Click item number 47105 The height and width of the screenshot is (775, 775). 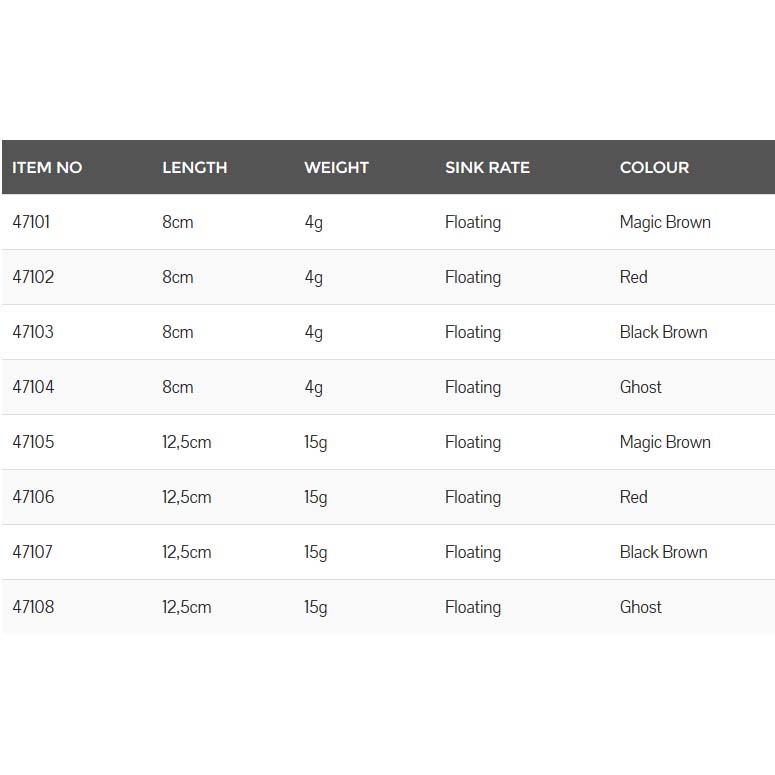coord(33,442)
